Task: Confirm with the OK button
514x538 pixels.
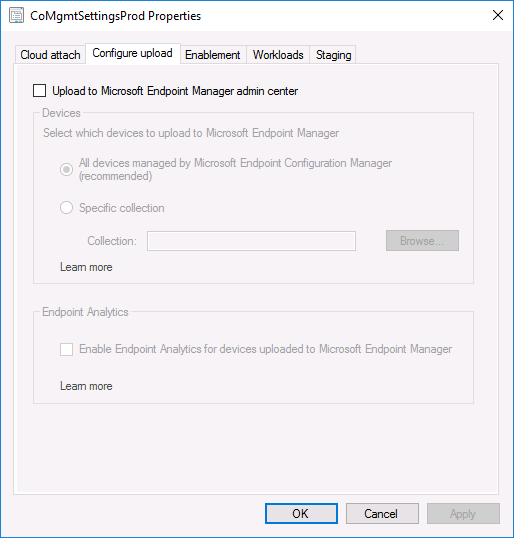Action: tap(301, 513)
